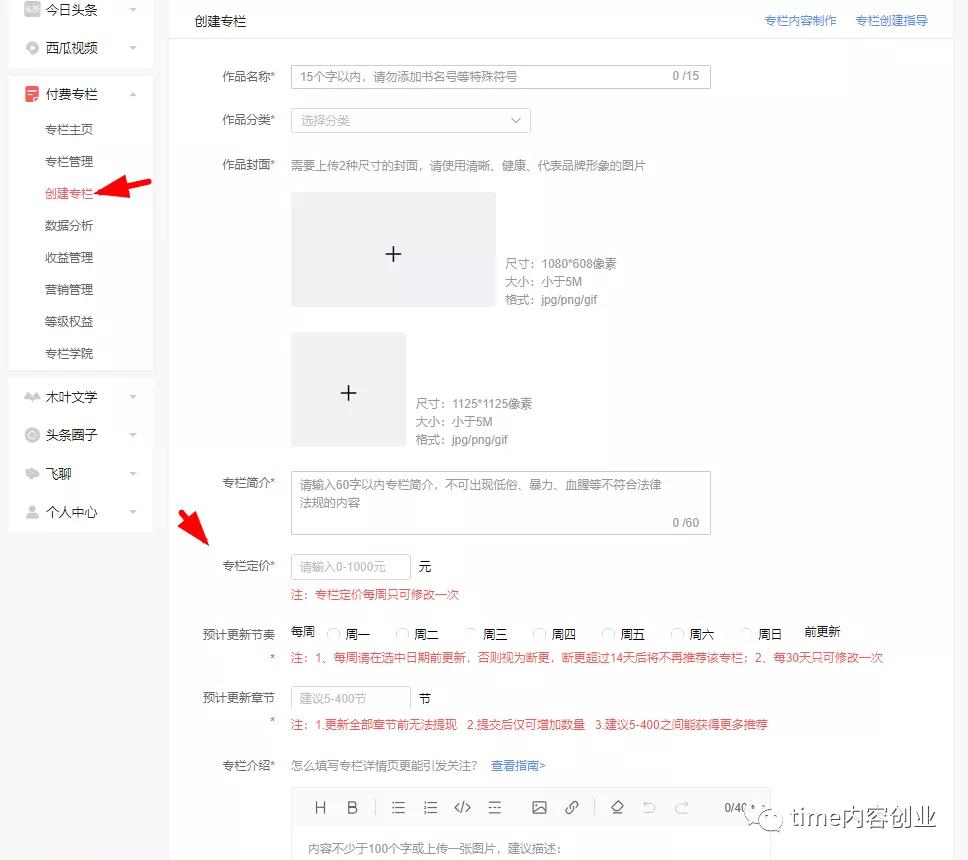The height and width of the screenshot is (860, 968).
Task: Insert an image in the editor toolbar
Action: [x=539, y=807]
